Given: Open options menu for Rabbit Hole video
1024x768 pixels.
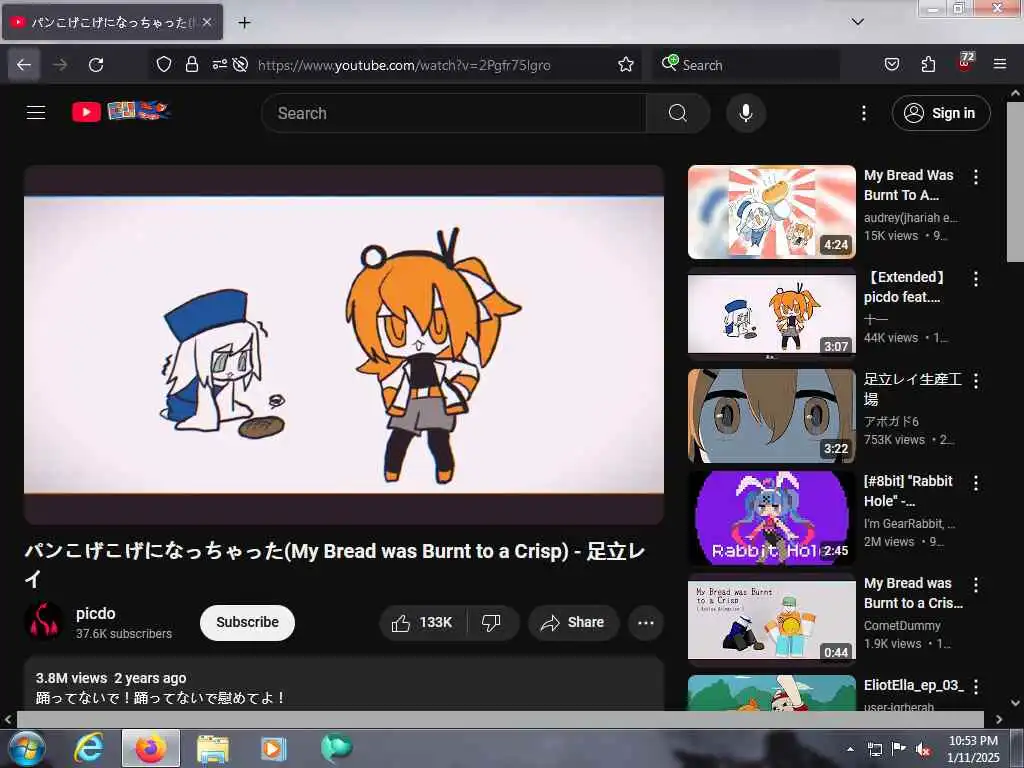Looking at the screenshot, I should point(976,483).
